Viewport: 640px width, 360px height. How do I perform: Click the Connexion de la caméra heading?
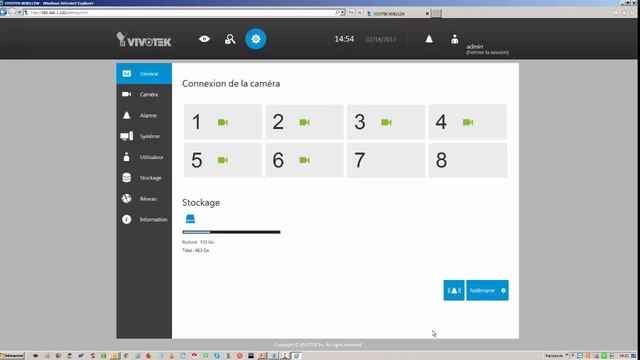tap(231, 84)
